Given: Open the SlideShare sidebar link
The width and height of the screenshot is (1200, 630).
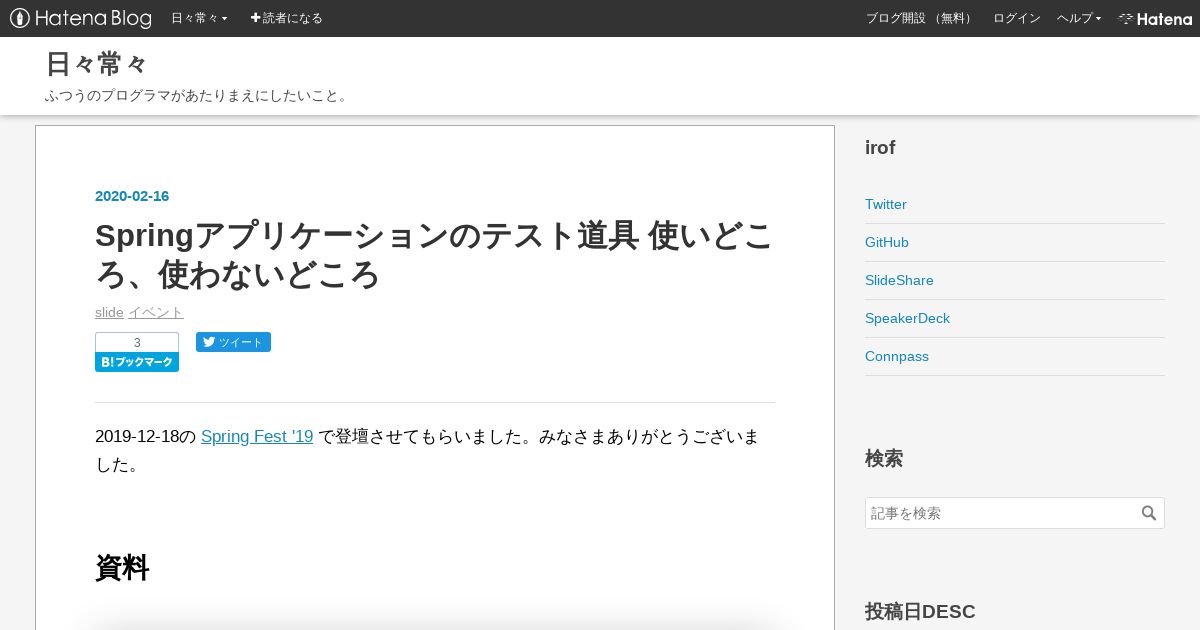Looking at the screenshot, I should coord(899,280).
